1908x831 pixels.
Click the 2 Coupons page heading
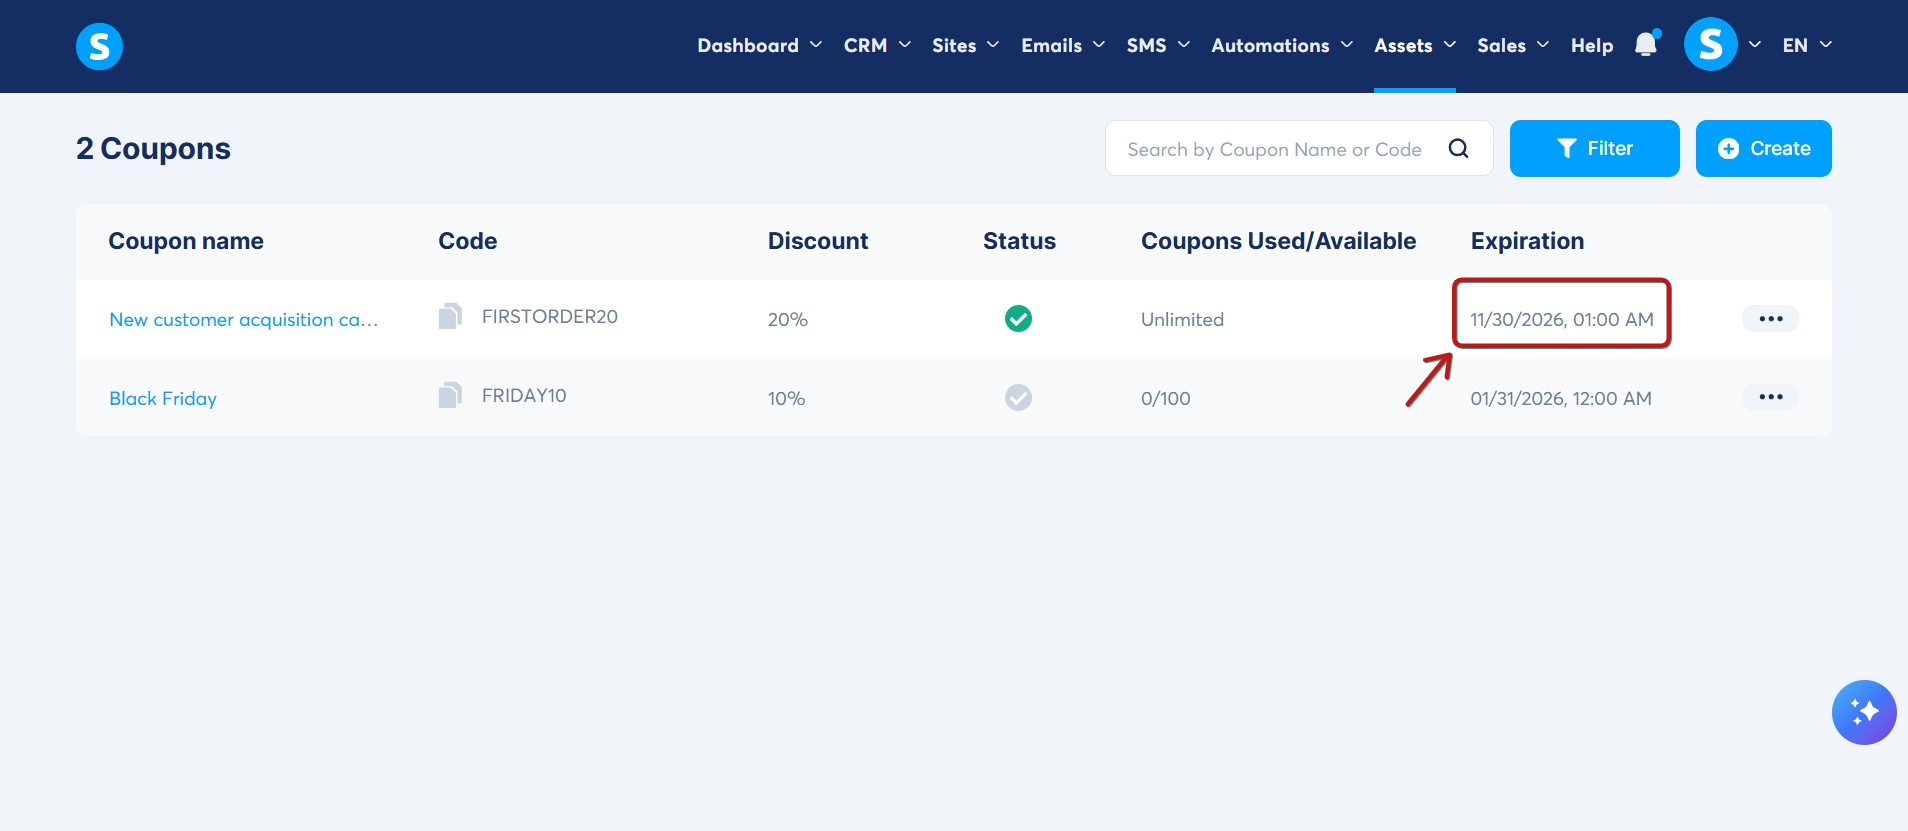153,148
